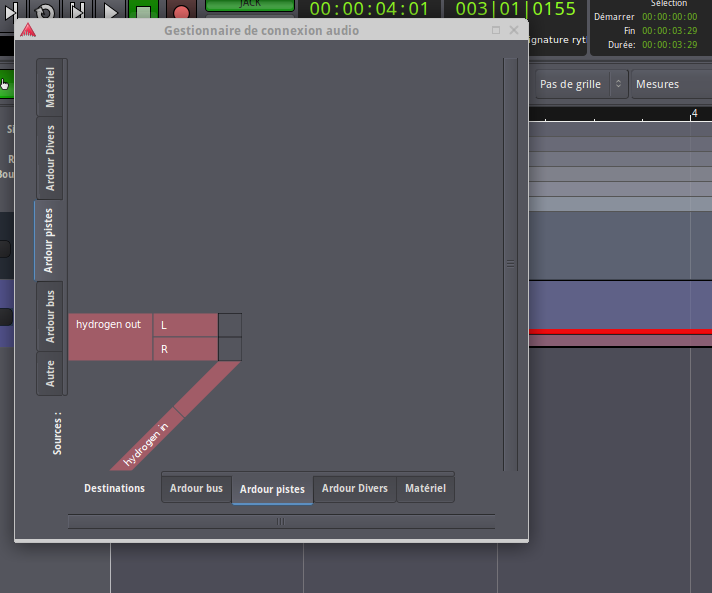Toggle connection cell for hydrogen out L
Image resolution: width=712 pixels, height=593 pixels.
[230, 325]
